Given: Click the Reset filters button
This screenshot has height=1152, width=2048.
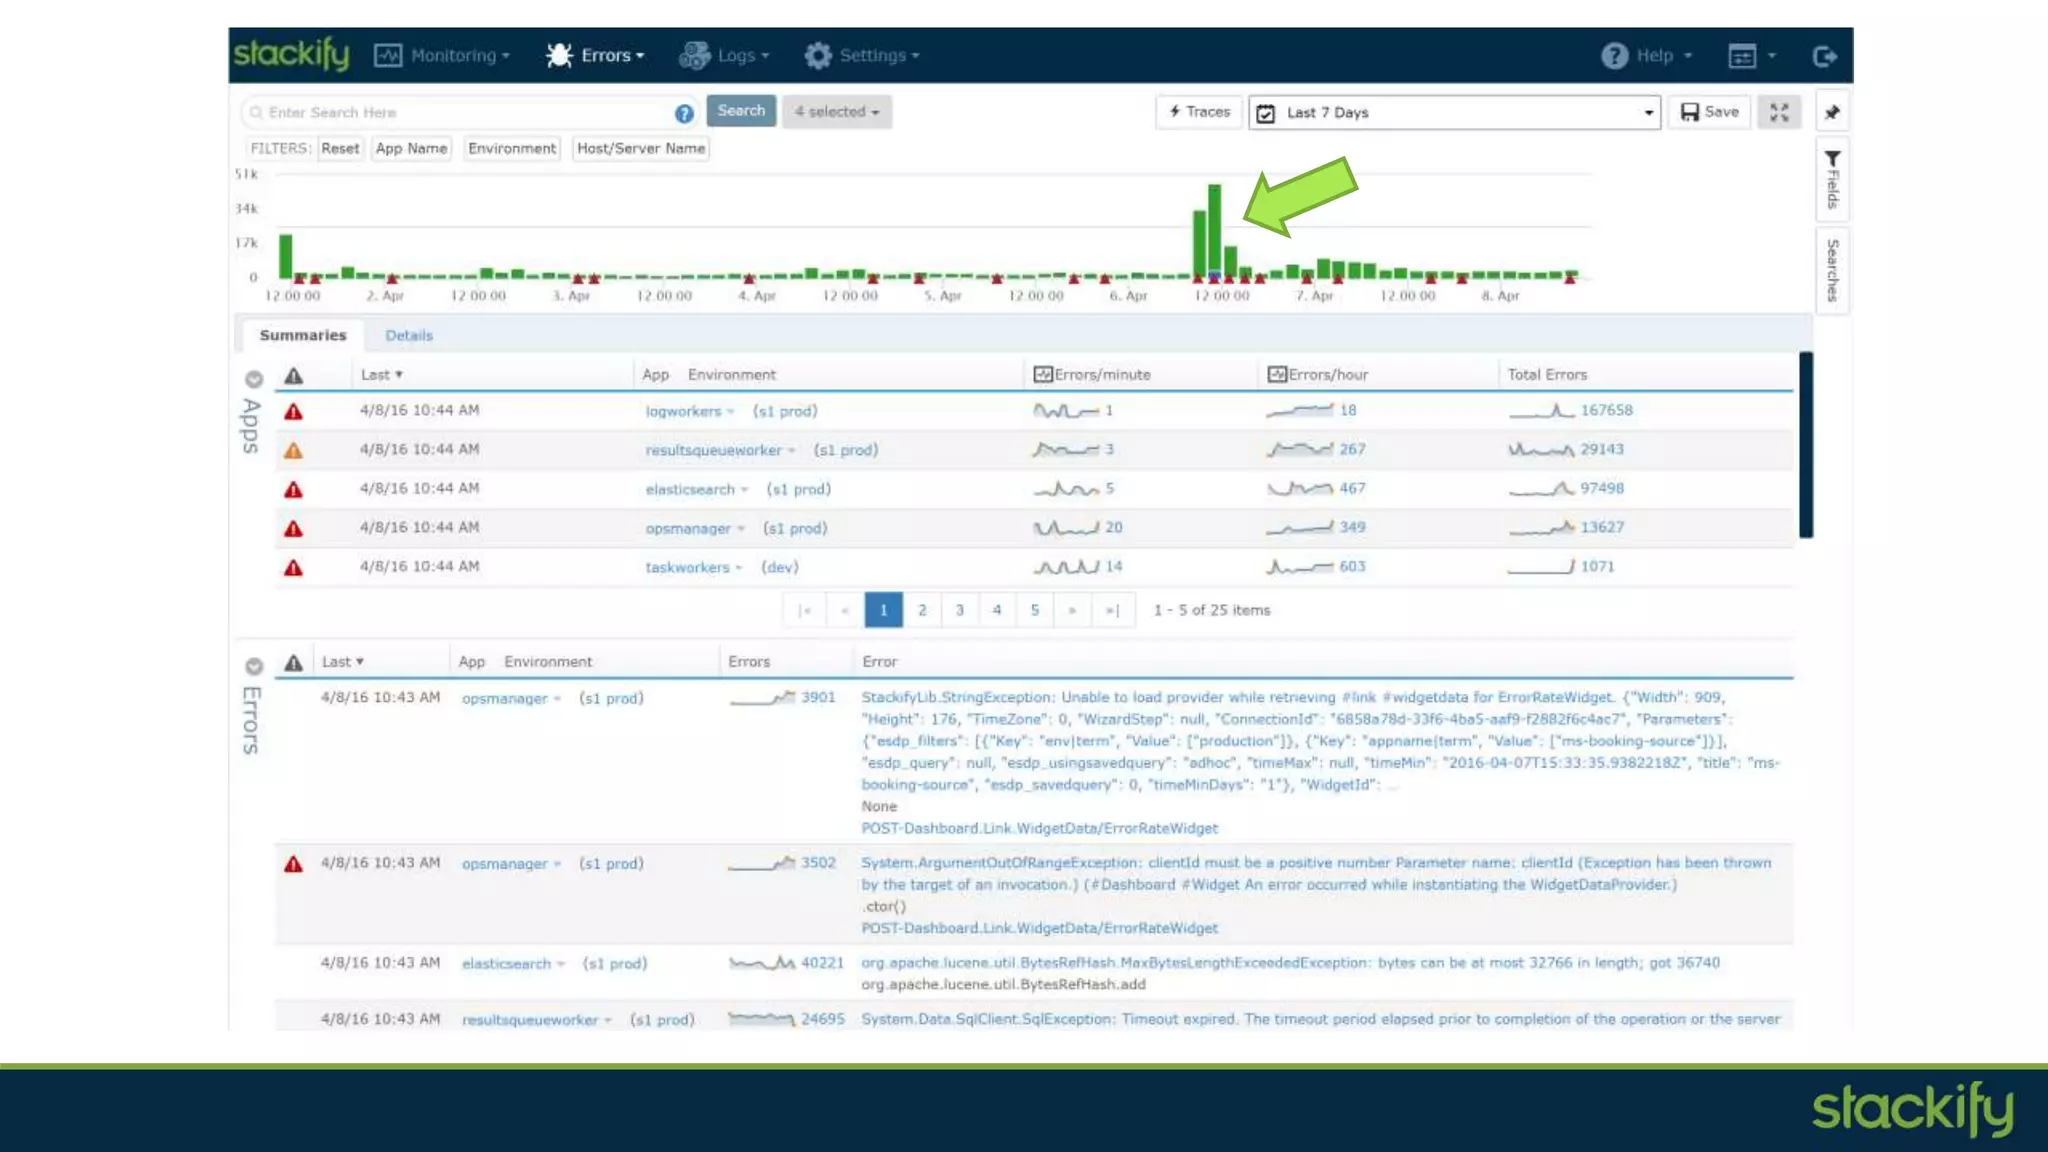Looking at the screenshot, I should pos(340,148).
